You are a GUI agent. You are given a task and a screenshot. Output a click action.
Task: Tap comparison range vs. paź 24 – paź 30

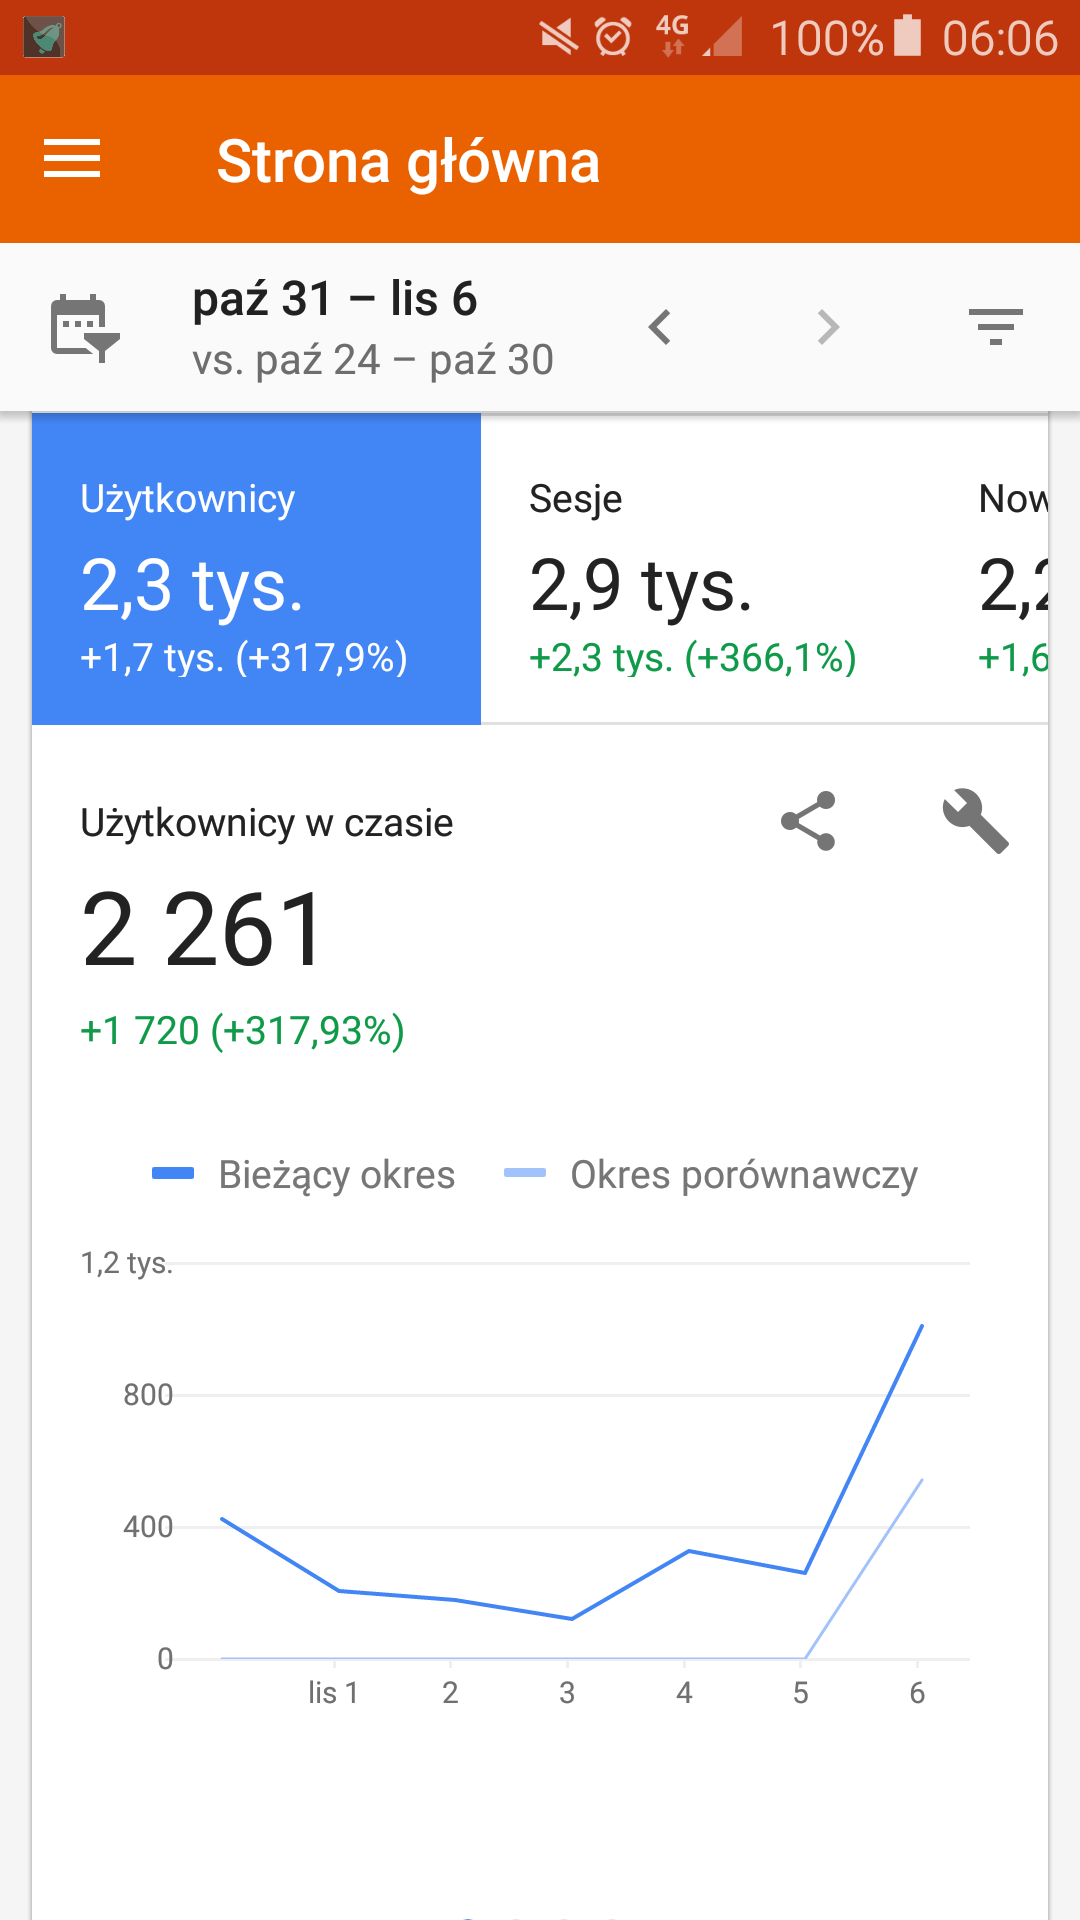click(373, 360)
